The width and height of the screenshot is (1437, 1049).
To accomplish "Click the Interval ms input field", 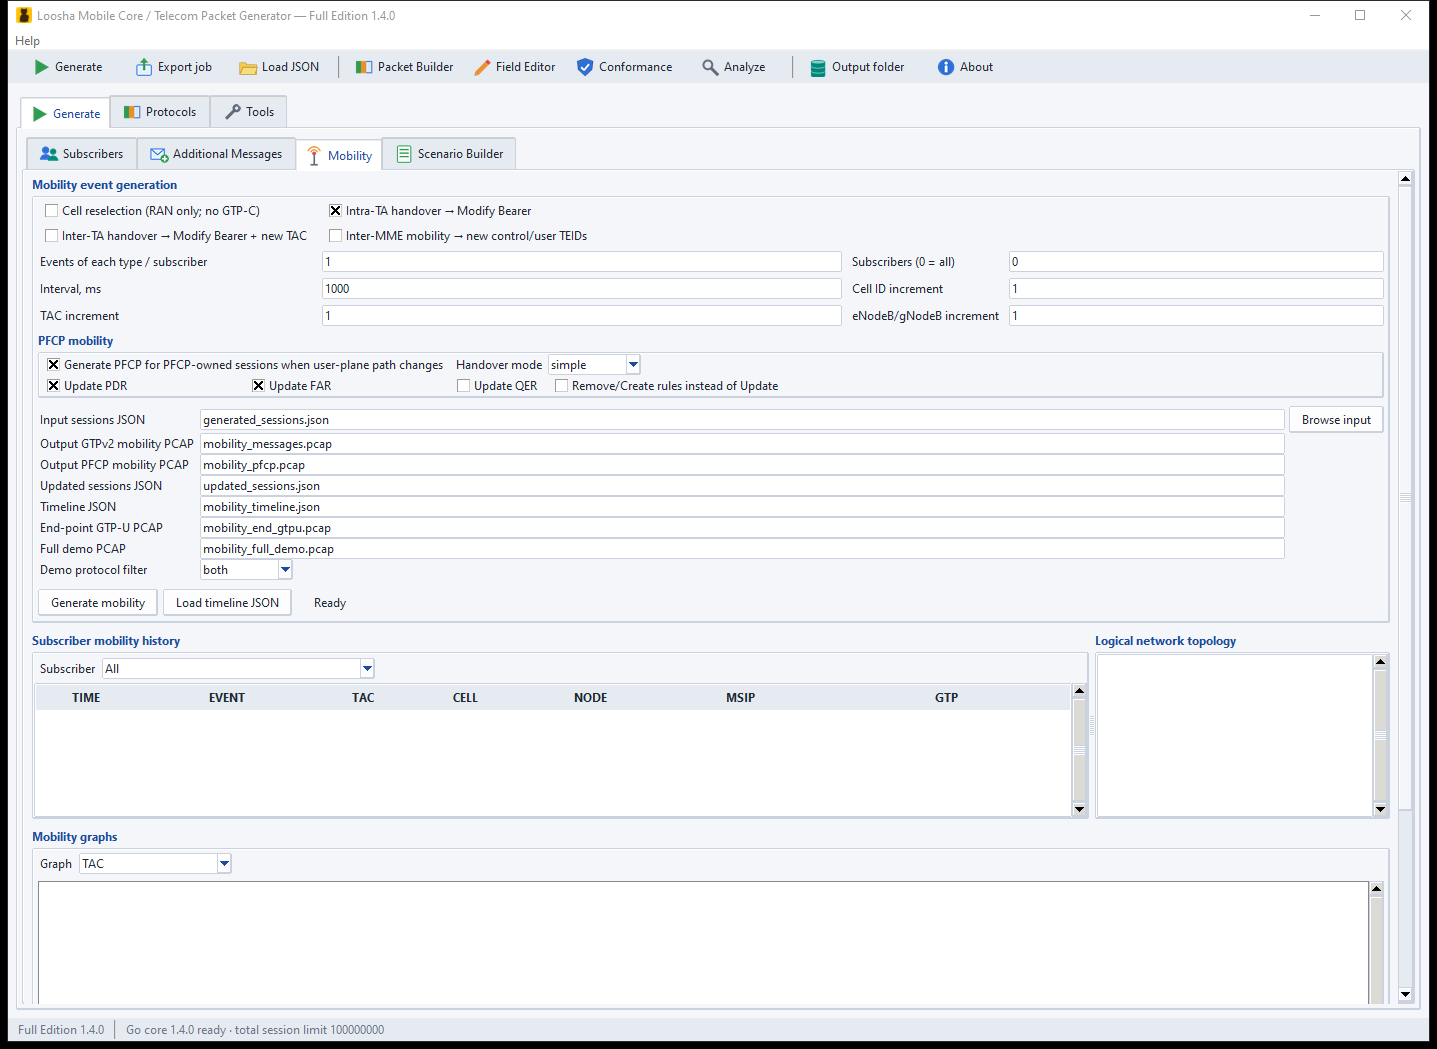I will 582,289.
